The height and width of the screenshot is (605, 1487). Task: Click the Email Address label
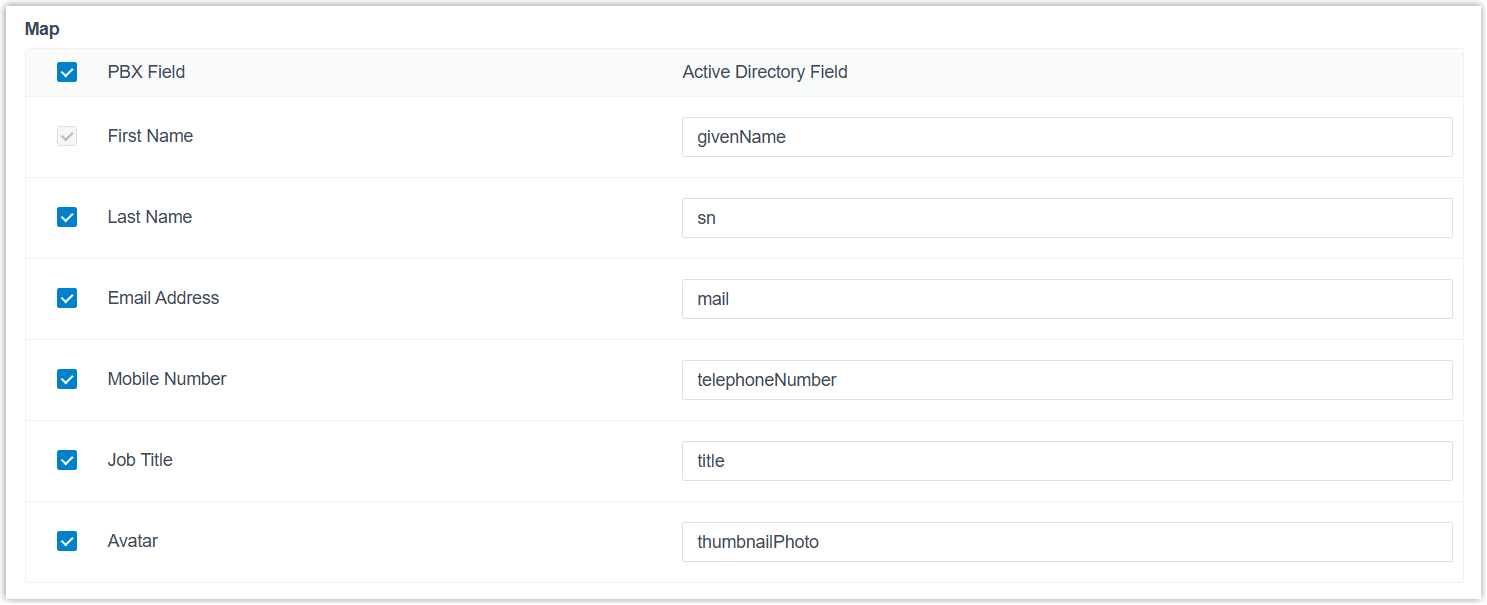(163, 298)
